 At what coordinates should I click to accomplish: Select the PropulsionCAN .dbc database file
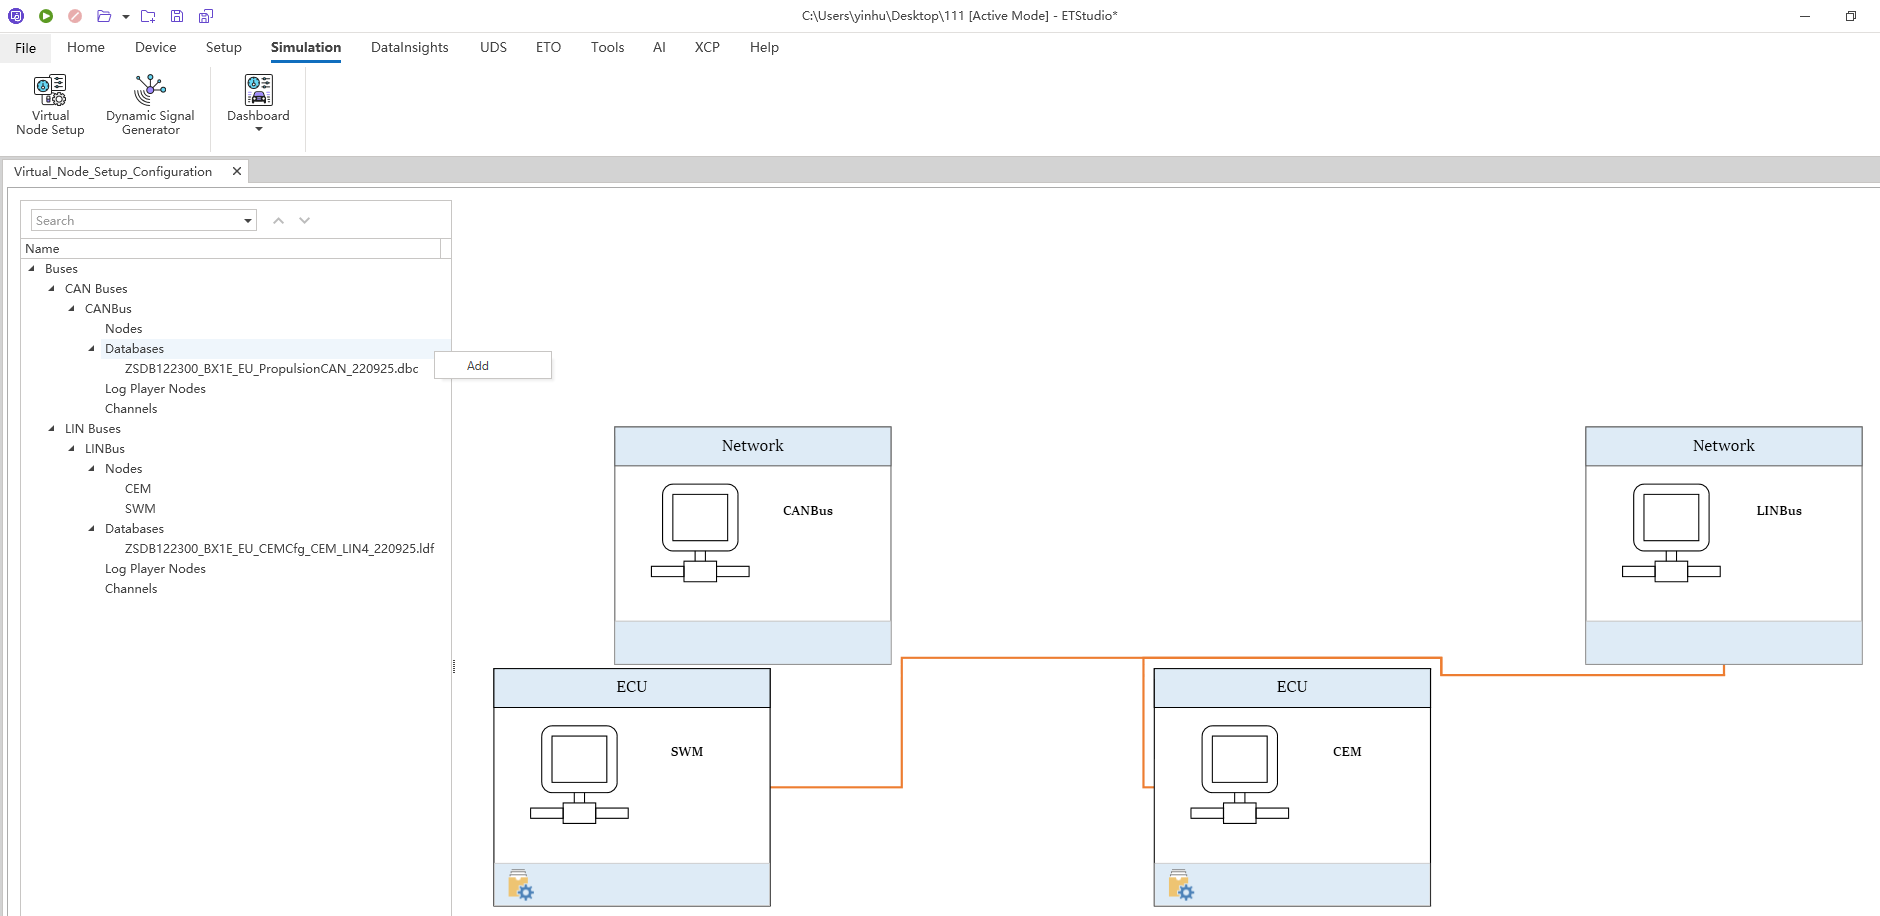coord(271,369)
